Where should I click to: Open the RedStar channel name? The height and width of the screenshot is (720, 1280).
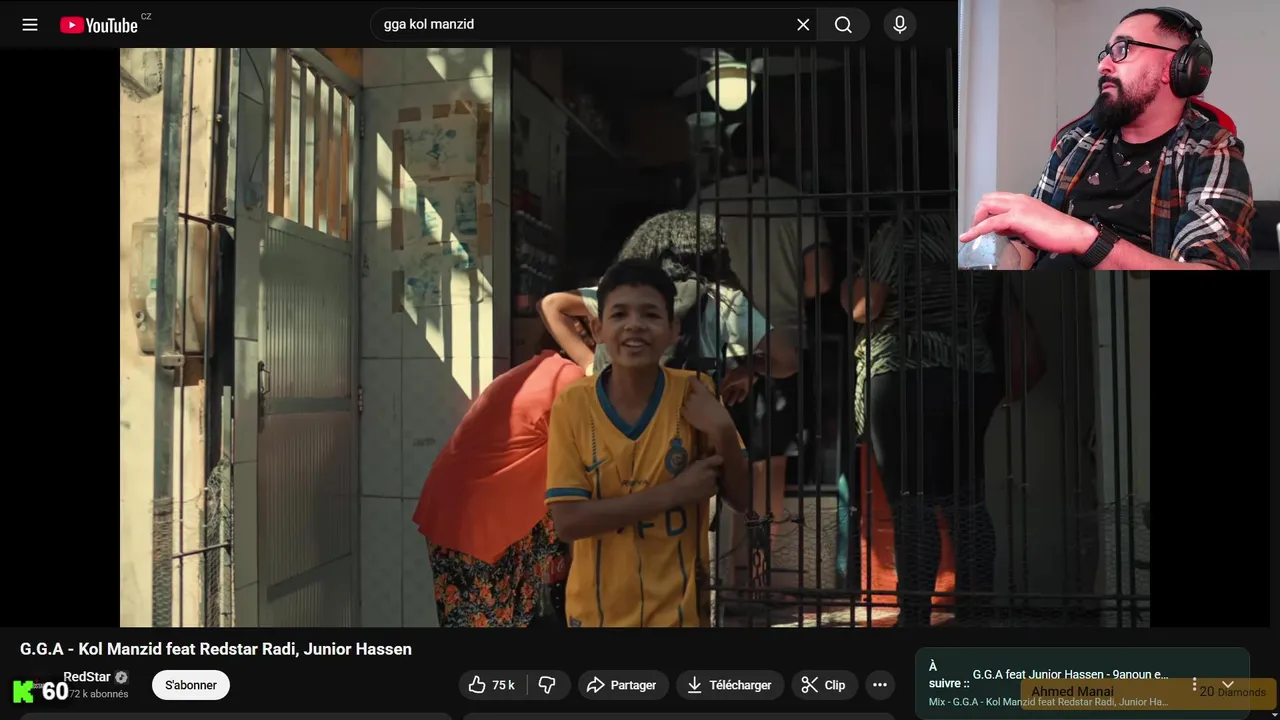pyautogui.click(x=87, y=677)
